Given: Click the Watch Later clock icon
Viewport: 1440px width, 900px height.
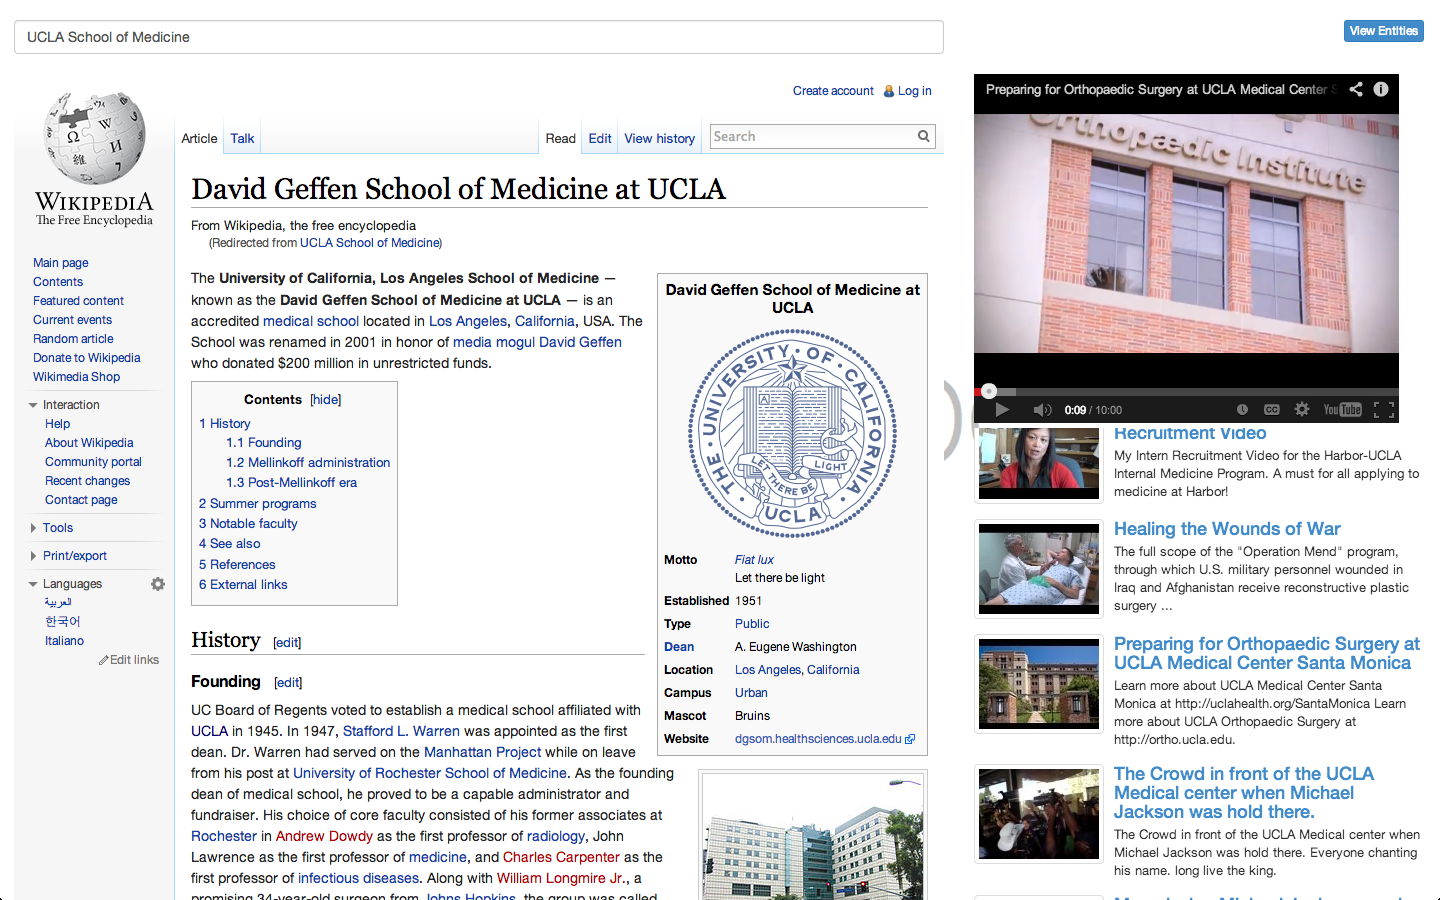Looking at the screenshot, I should (1242, 409).
